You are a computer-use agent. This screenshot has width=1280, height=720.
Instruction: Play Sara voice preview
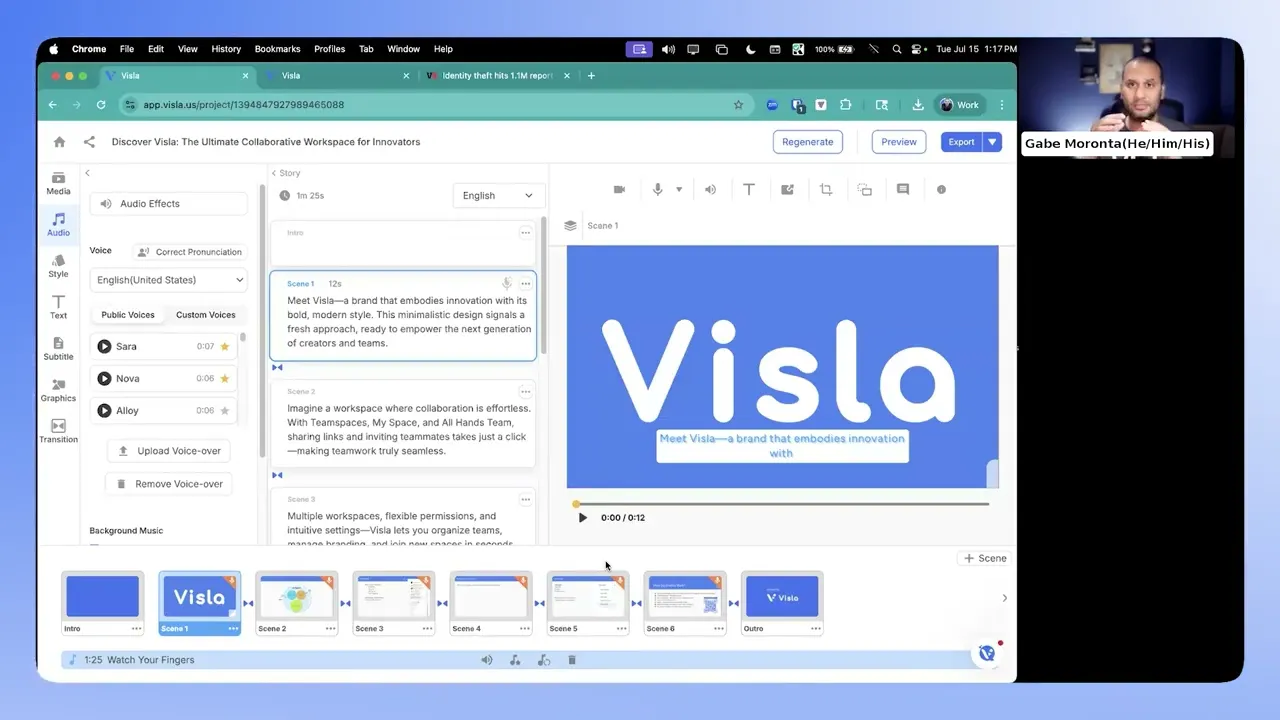click(x=104, y=346)
